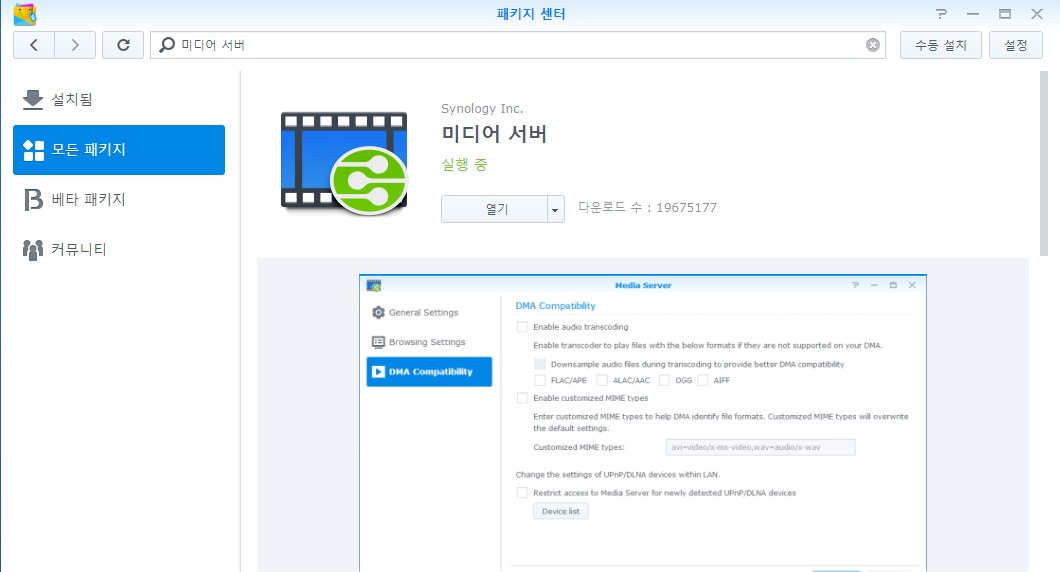1060x572 pixels.
Task: Toggle Enable customized MIME types checkbox
Action: [x=522, y=398]
